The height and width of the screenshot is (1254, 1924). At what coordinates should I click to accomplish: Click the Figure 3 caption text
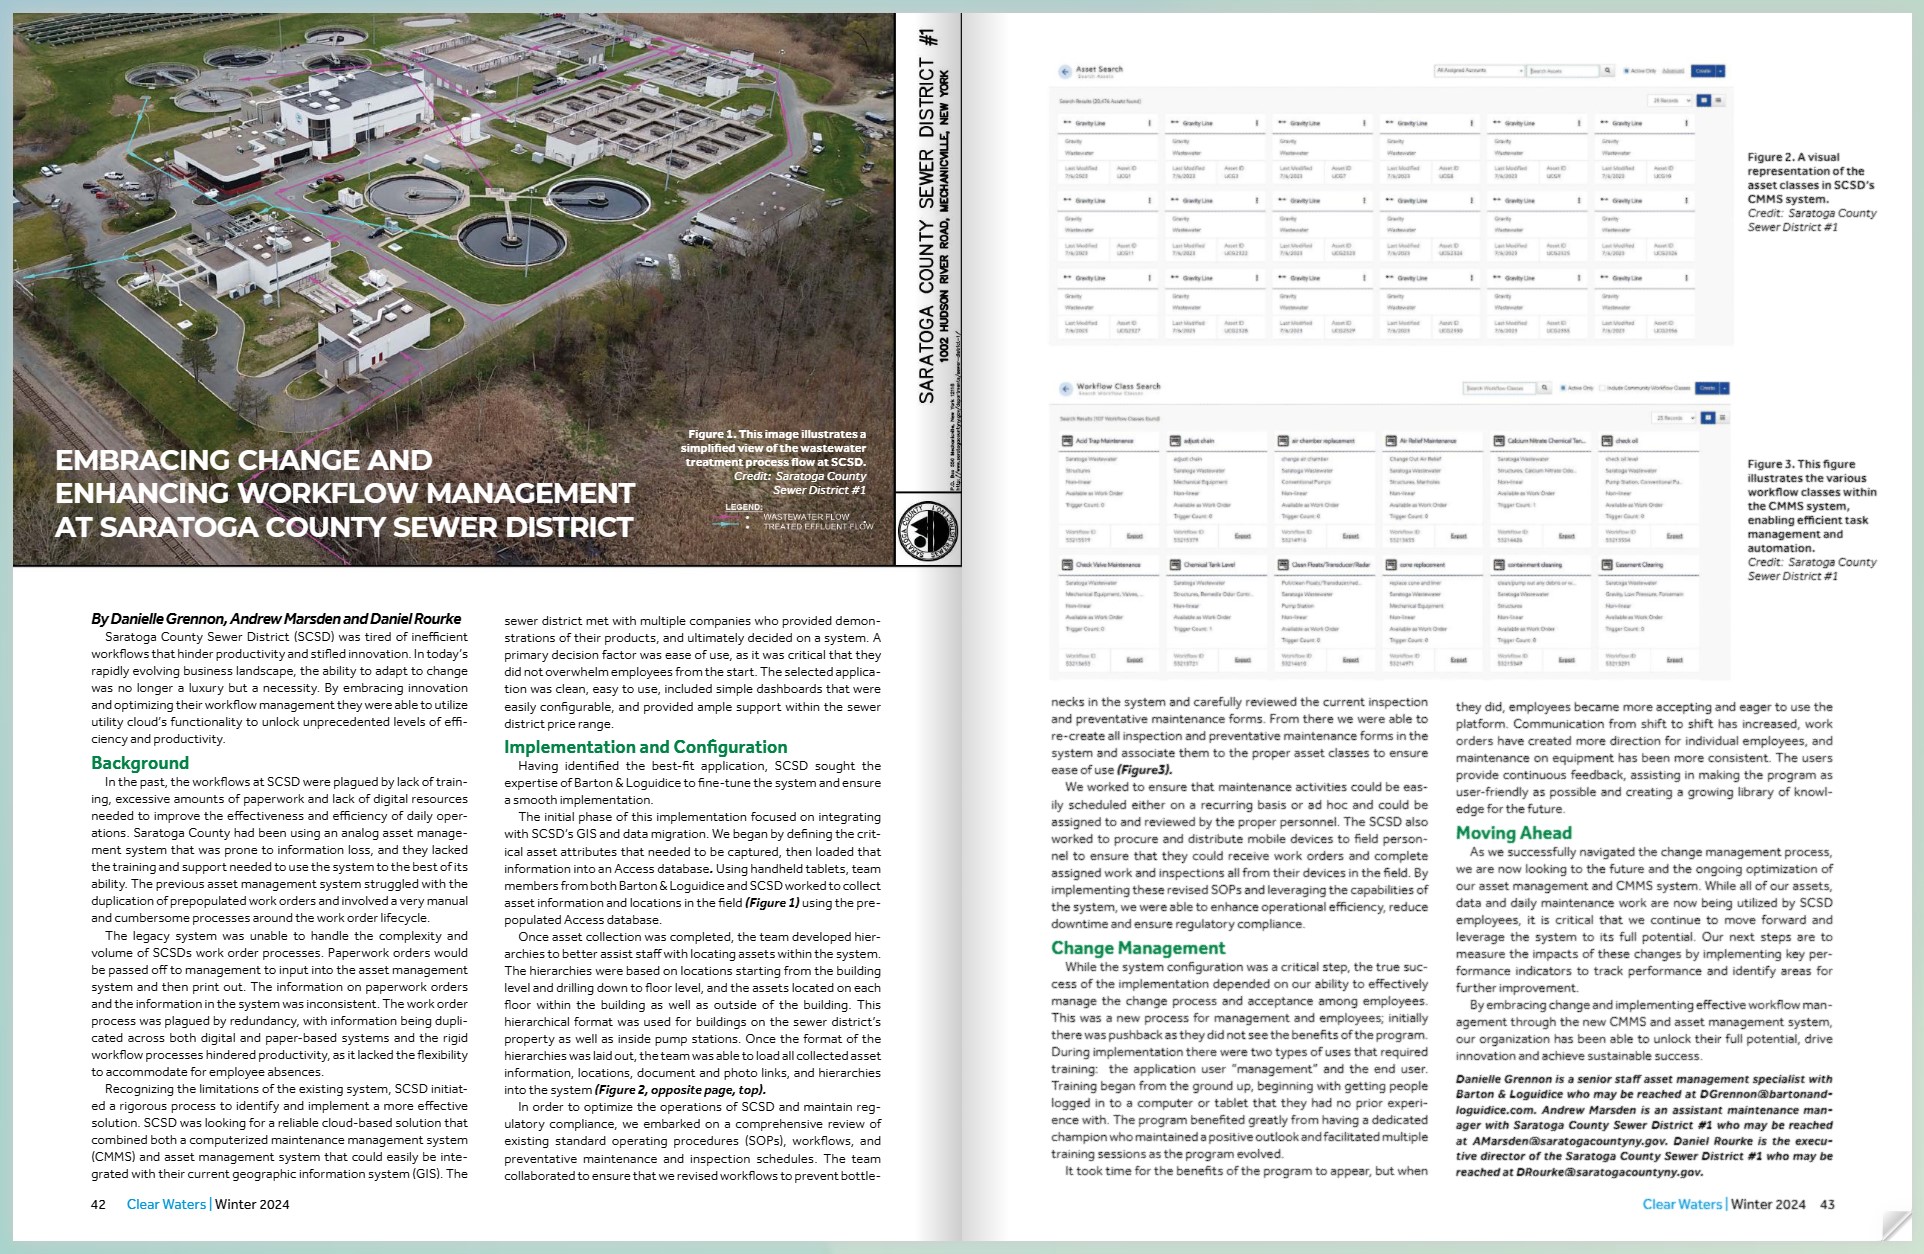coord(1812,520)
